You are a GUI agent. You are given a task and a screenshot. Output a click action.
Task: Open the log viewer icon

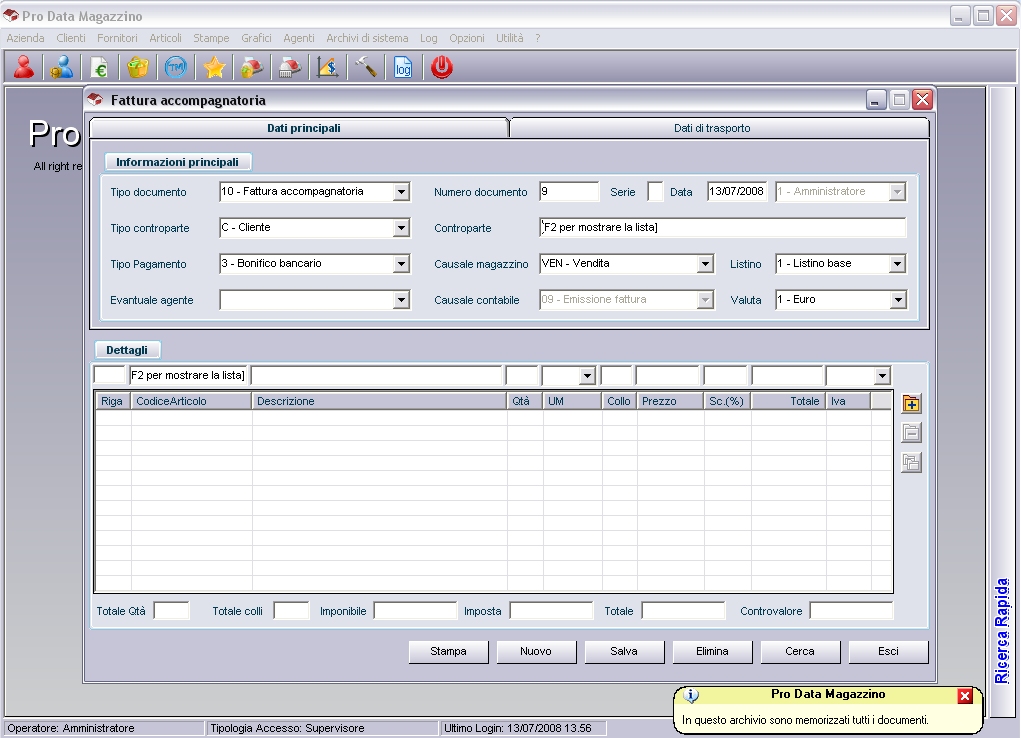(403, 68)
